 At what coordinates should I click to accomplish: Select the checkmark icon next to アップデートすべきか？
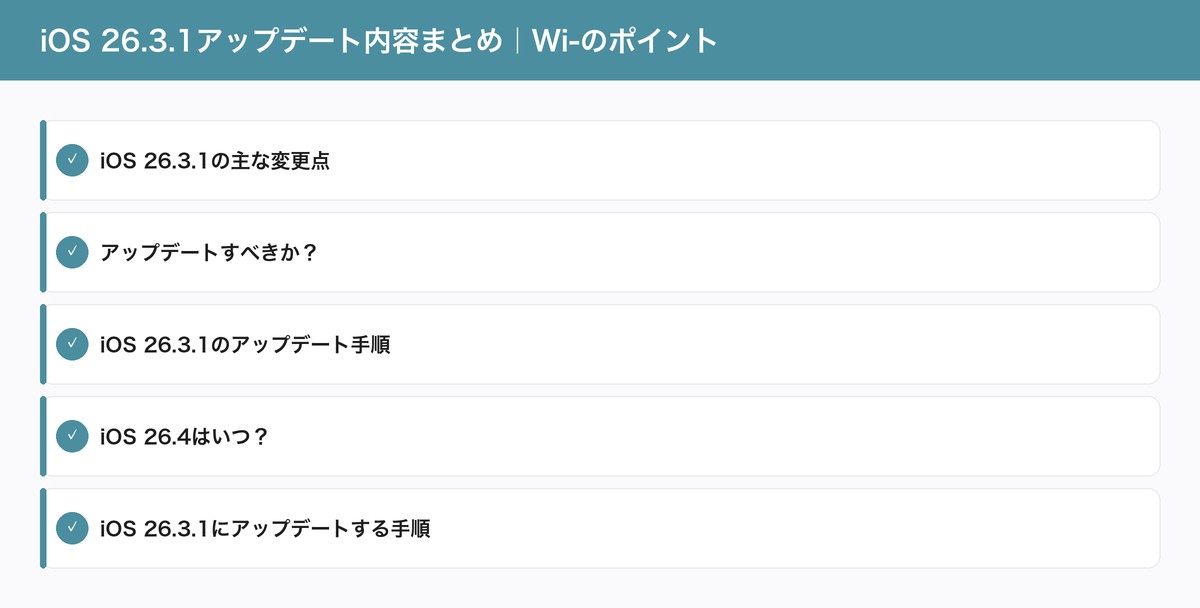coord(72,252)
